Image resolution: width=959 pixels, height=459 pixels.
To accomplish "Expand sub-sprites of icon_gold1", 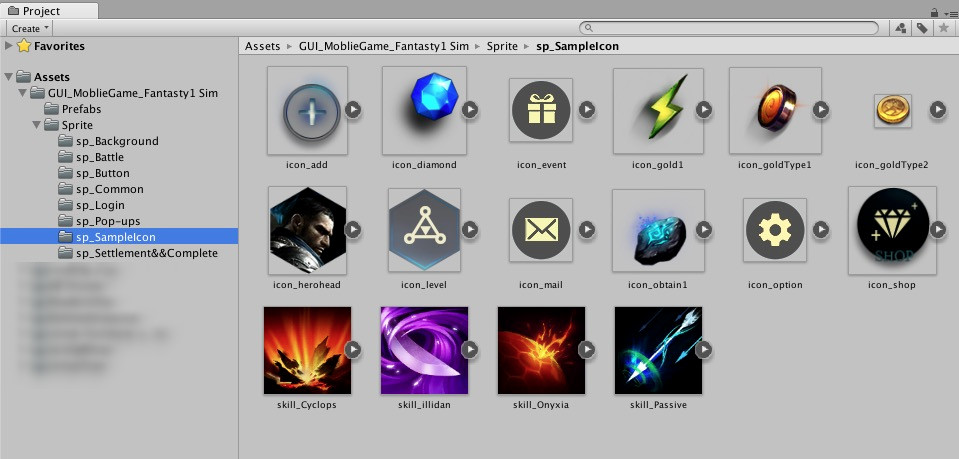I will coord(704,110).
